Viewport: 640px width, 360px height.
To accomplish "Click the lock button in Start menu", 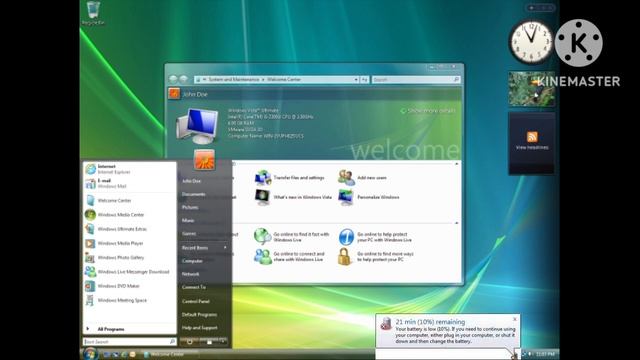I will pos(209,342).
